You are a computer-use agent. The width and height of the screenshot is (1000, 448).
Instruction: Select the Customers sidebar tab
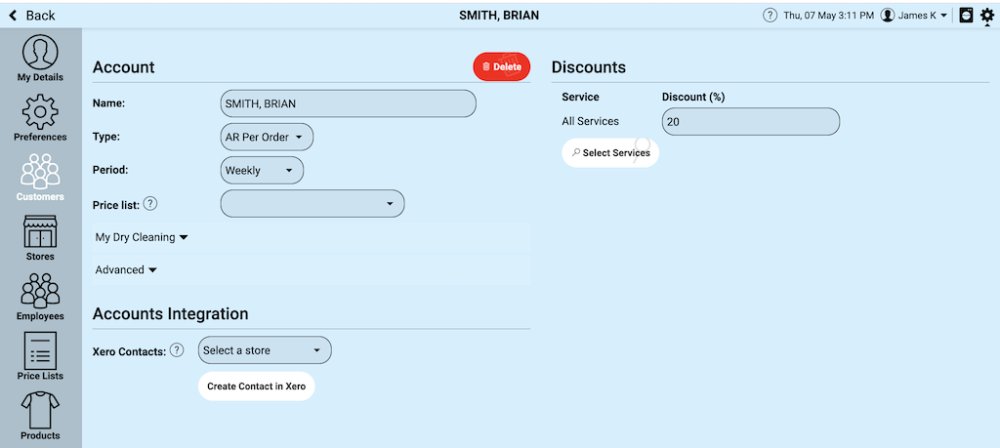[40, 178]
